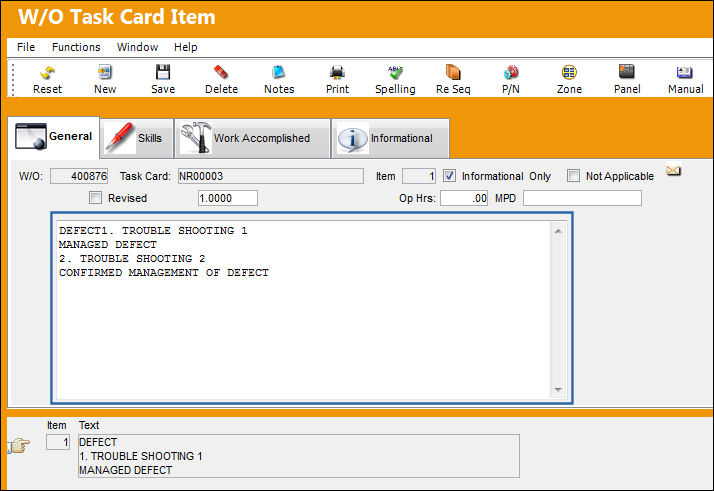Viewport: 714px width, 491px height.
Task: Open the Work Accomplished tab
Action: (x=253, y=138)
